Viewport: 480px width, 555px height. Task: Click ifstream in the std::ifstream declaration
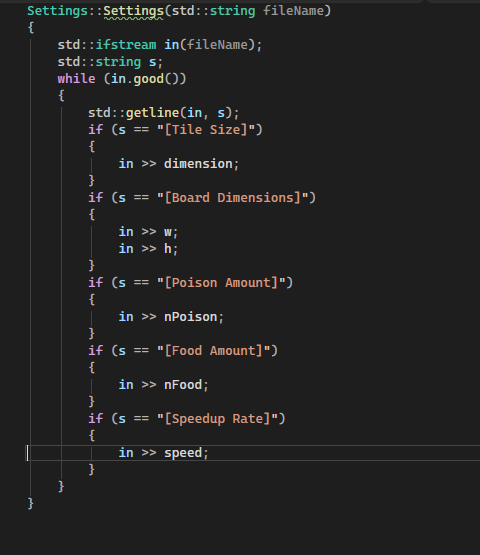coord(126,45)
